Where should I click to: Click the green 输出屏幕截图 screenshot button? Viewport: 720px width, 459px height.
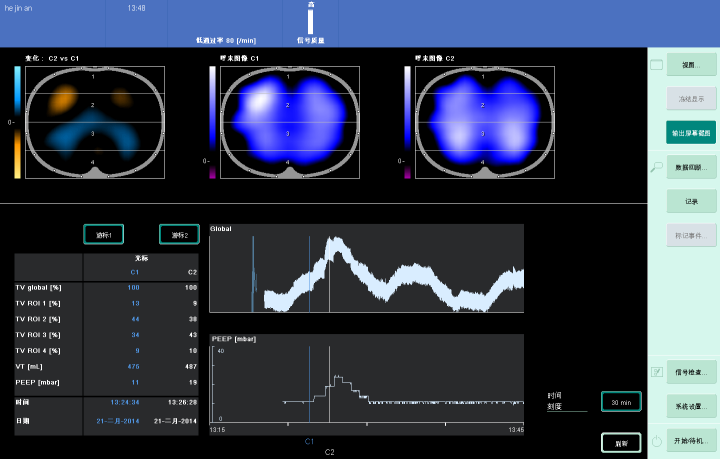click(x=691, y=133)
